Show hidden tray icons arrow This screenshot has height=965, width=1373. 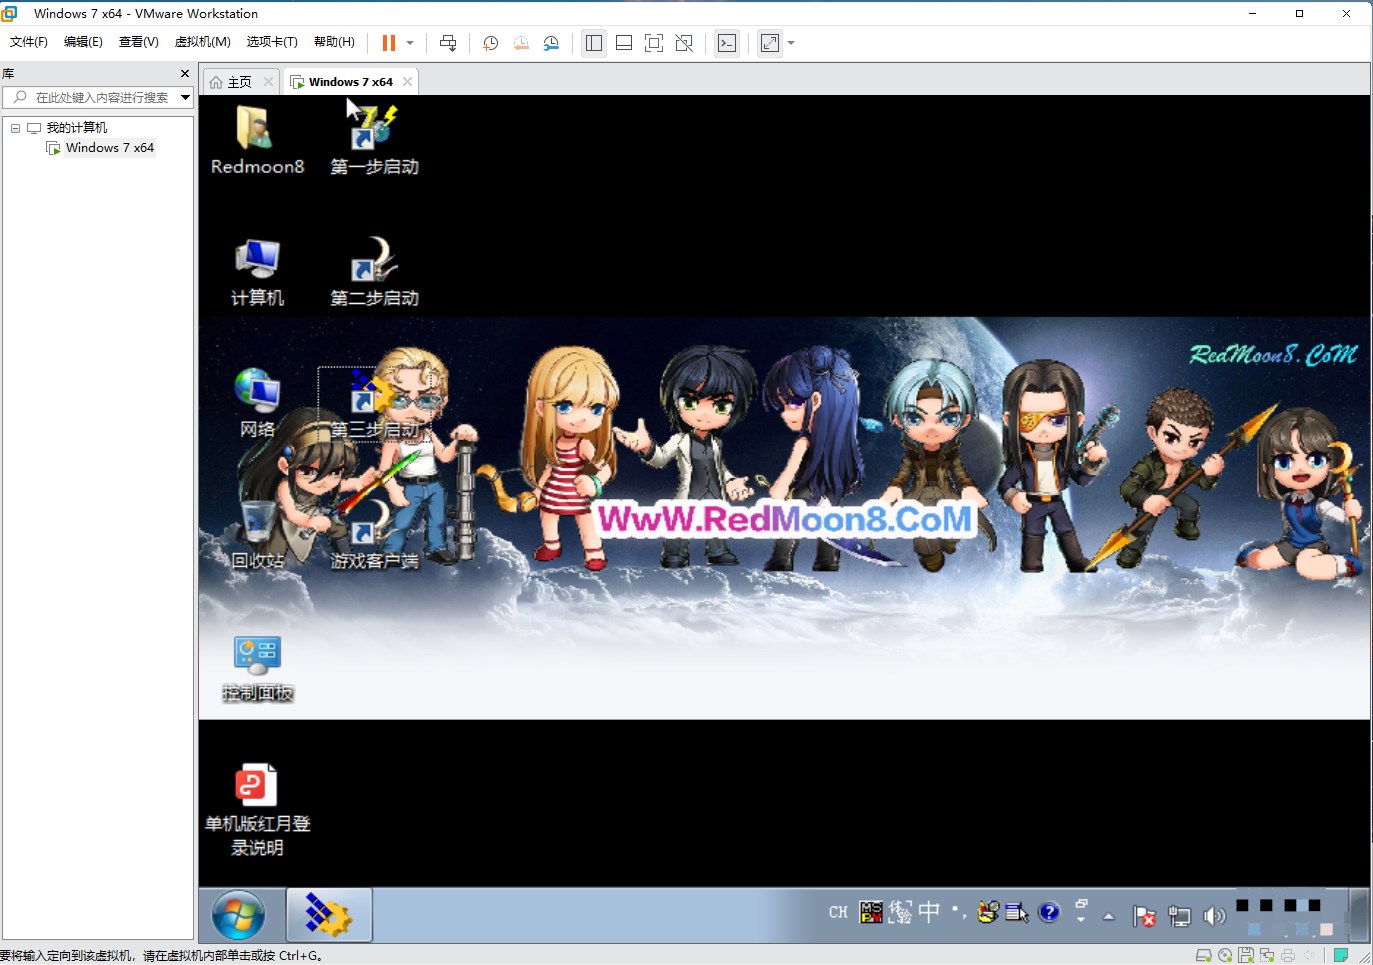[x=1108, y=916]
